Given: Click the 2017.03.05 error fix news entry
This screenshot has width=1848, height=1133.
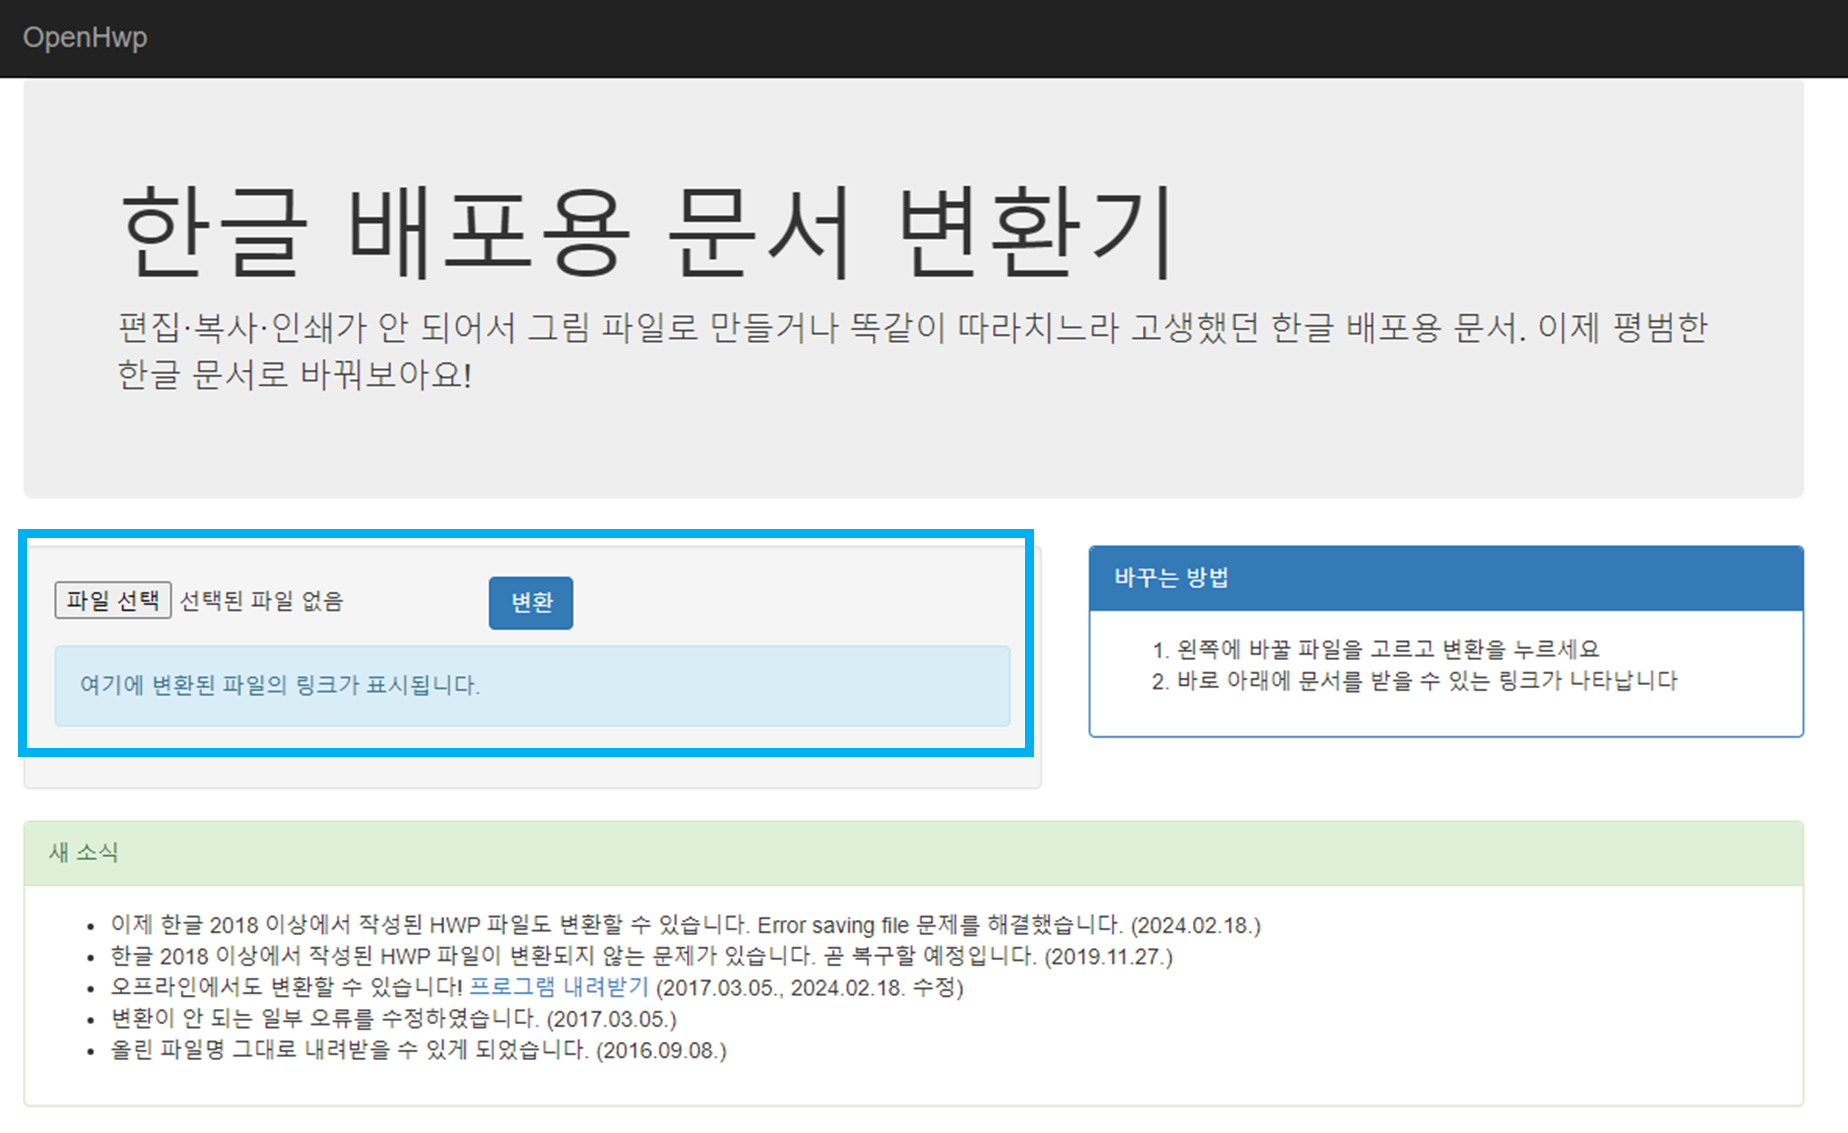Looking at the screenshot, I should click(x=392, y=1020).
